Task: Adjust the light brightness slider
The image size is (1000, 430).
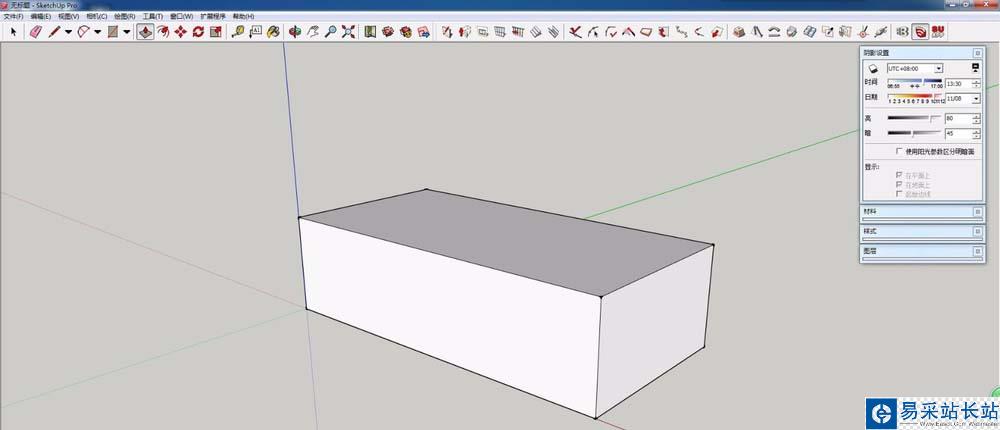Action: tap(915, 118)
